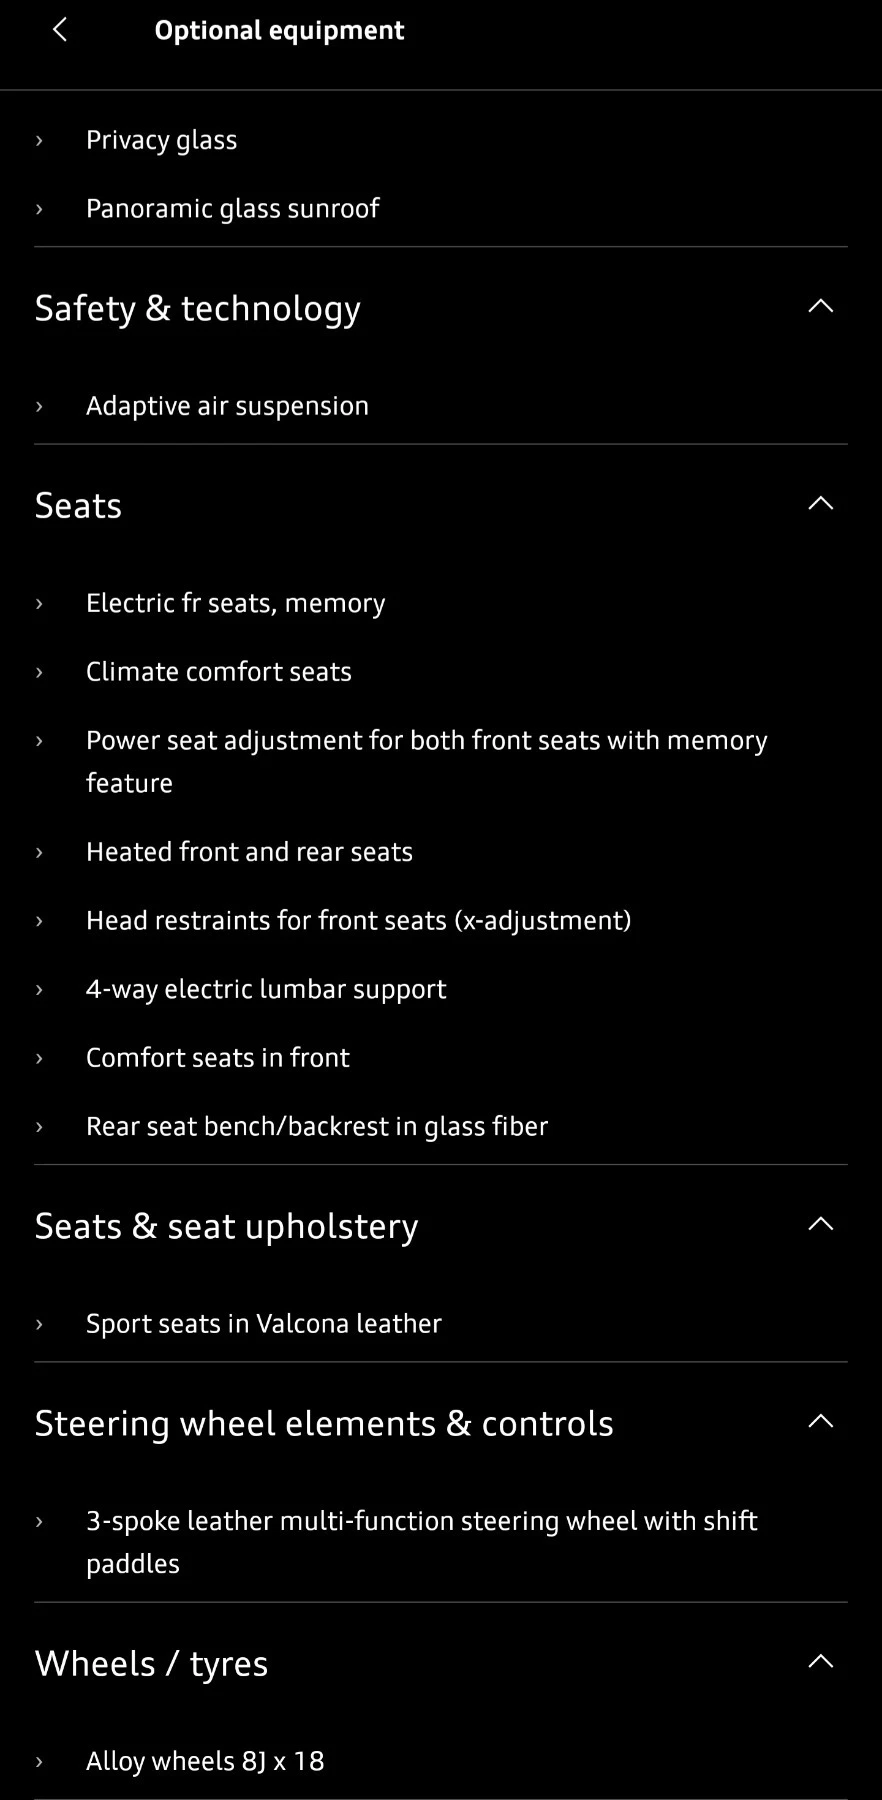Open Rear seat bench/backrest in glass fiber

pos(316,1126)
